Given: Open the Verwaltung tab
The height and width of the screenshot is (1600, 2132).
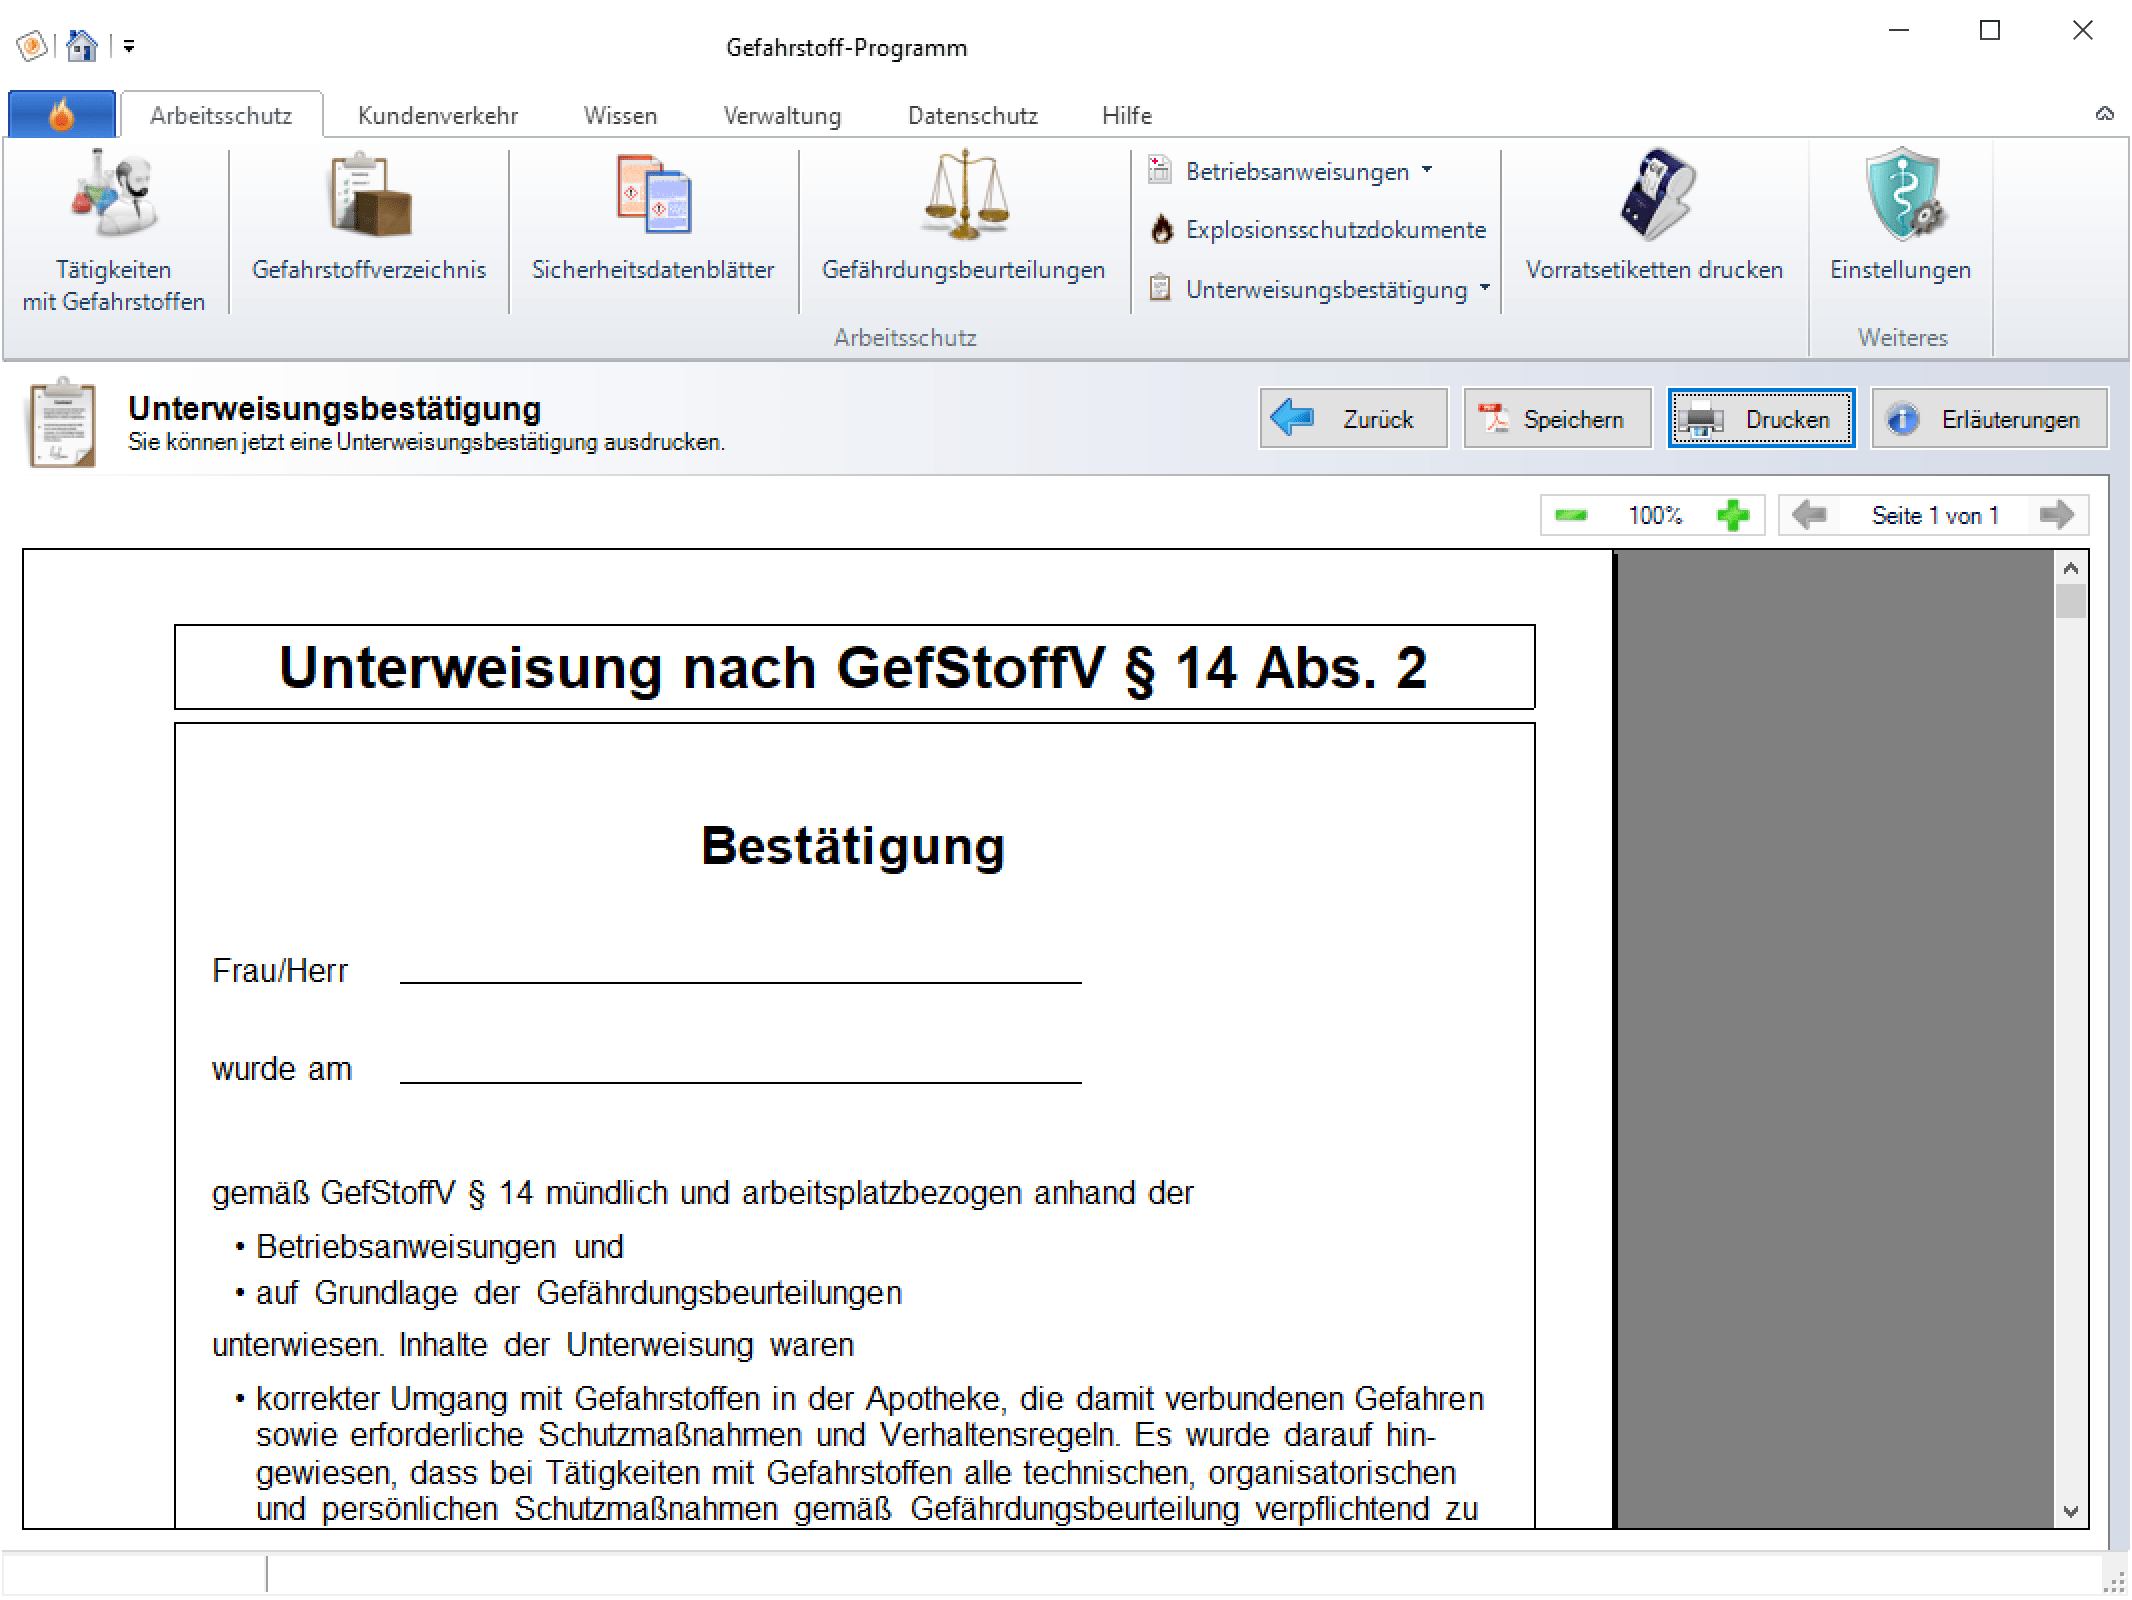Looking at the screenshot, I should click(x=782, y=115).
